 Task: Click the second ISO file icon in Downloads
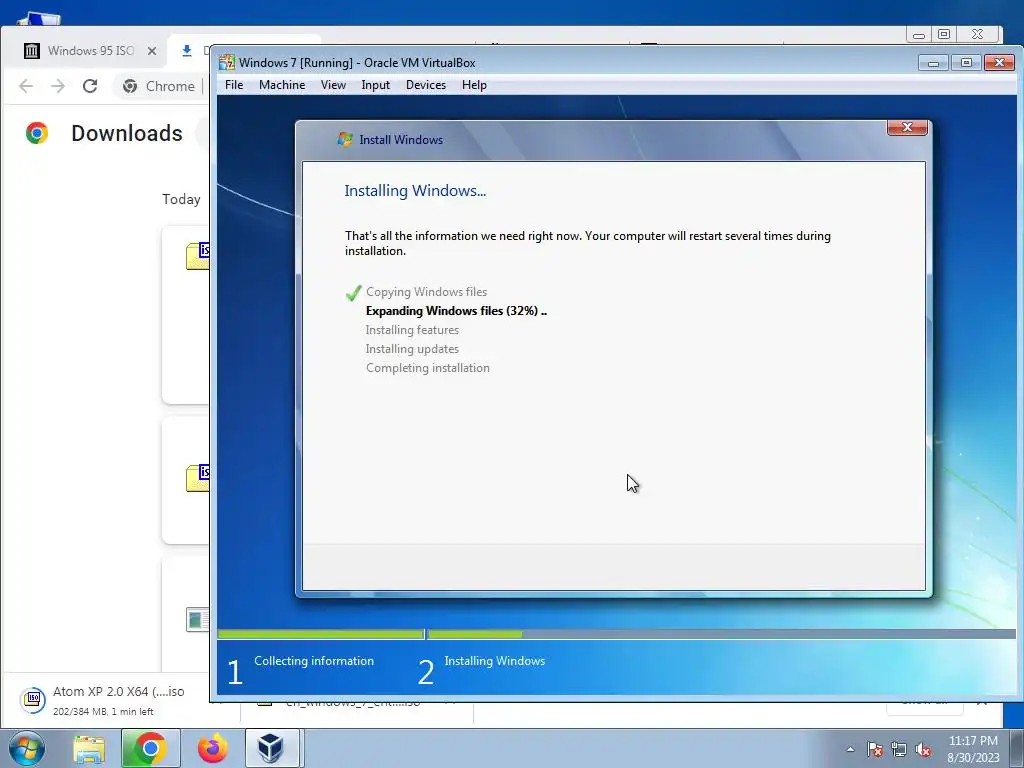click(x=197, y=477)
